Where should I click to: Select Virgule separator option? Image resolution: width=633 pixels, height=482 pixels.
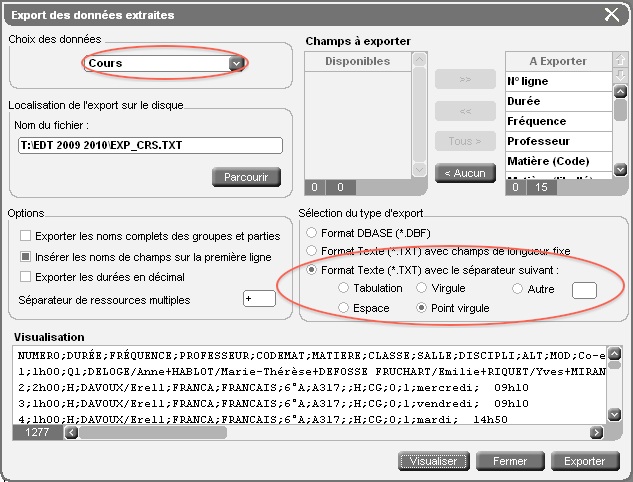[421, 289]
